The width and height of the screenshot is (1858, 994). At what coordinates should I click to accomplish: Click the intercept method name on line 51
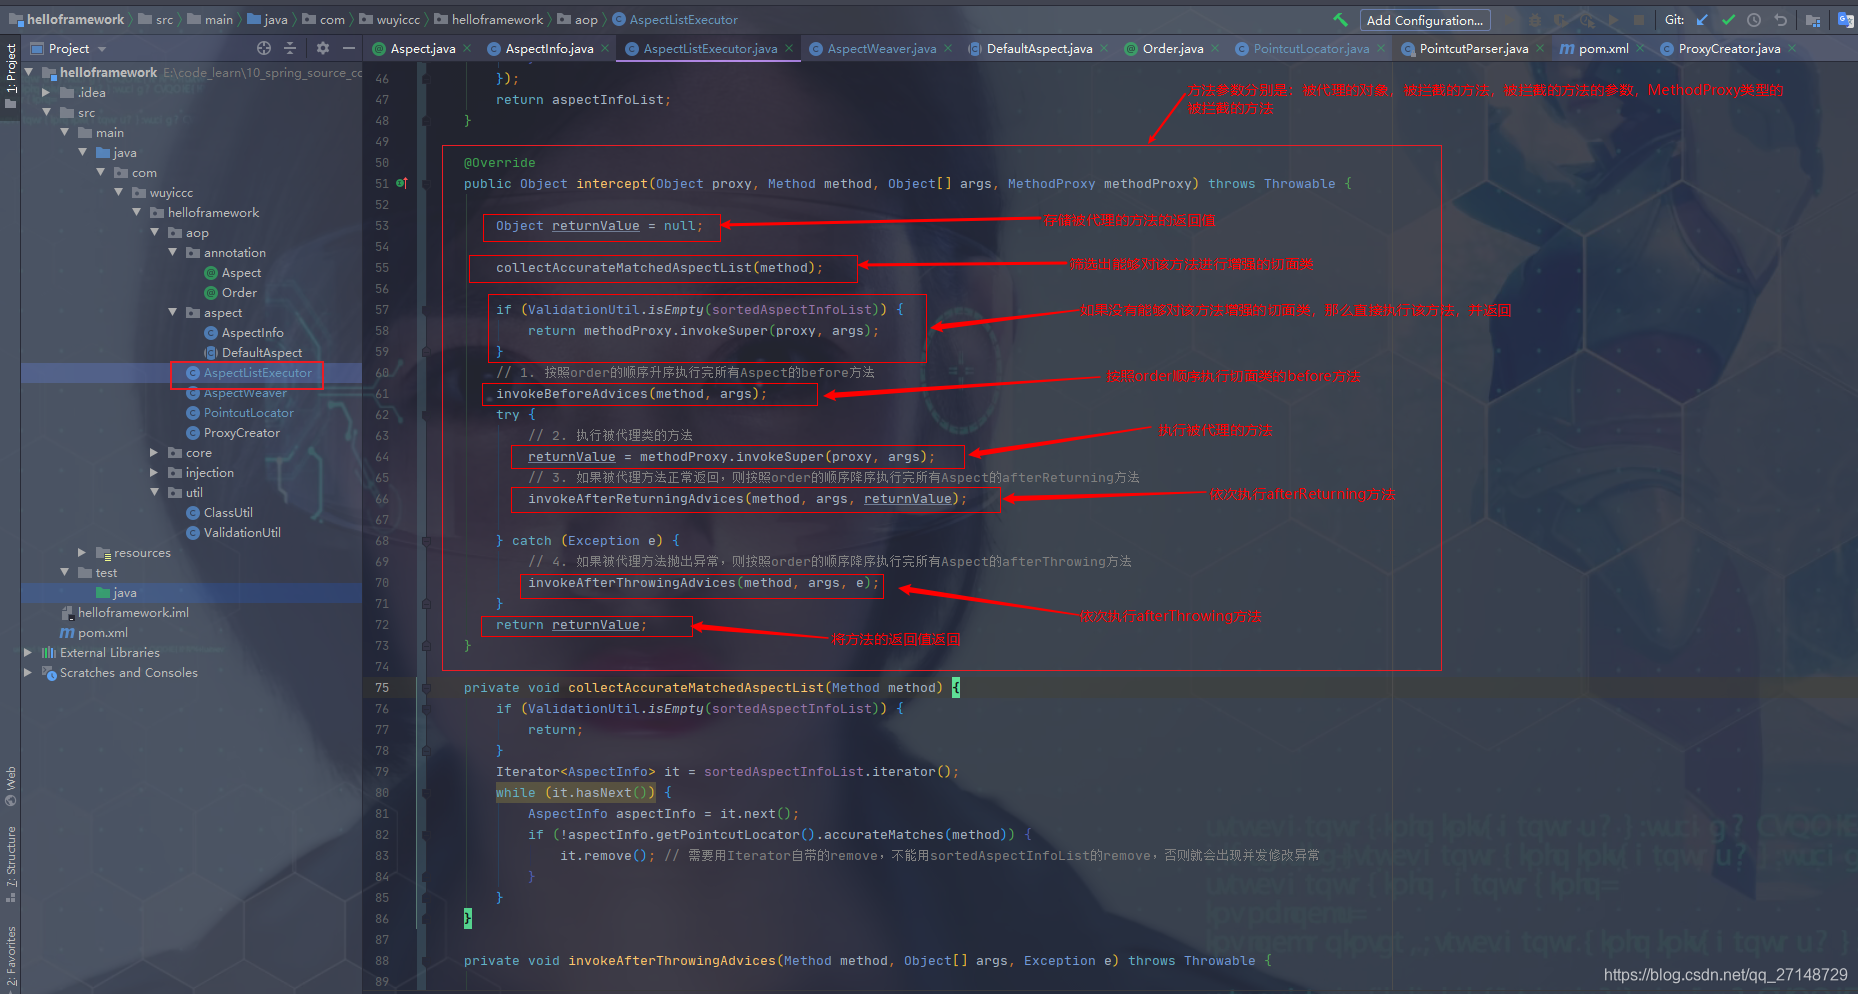(x=612, y=184)
